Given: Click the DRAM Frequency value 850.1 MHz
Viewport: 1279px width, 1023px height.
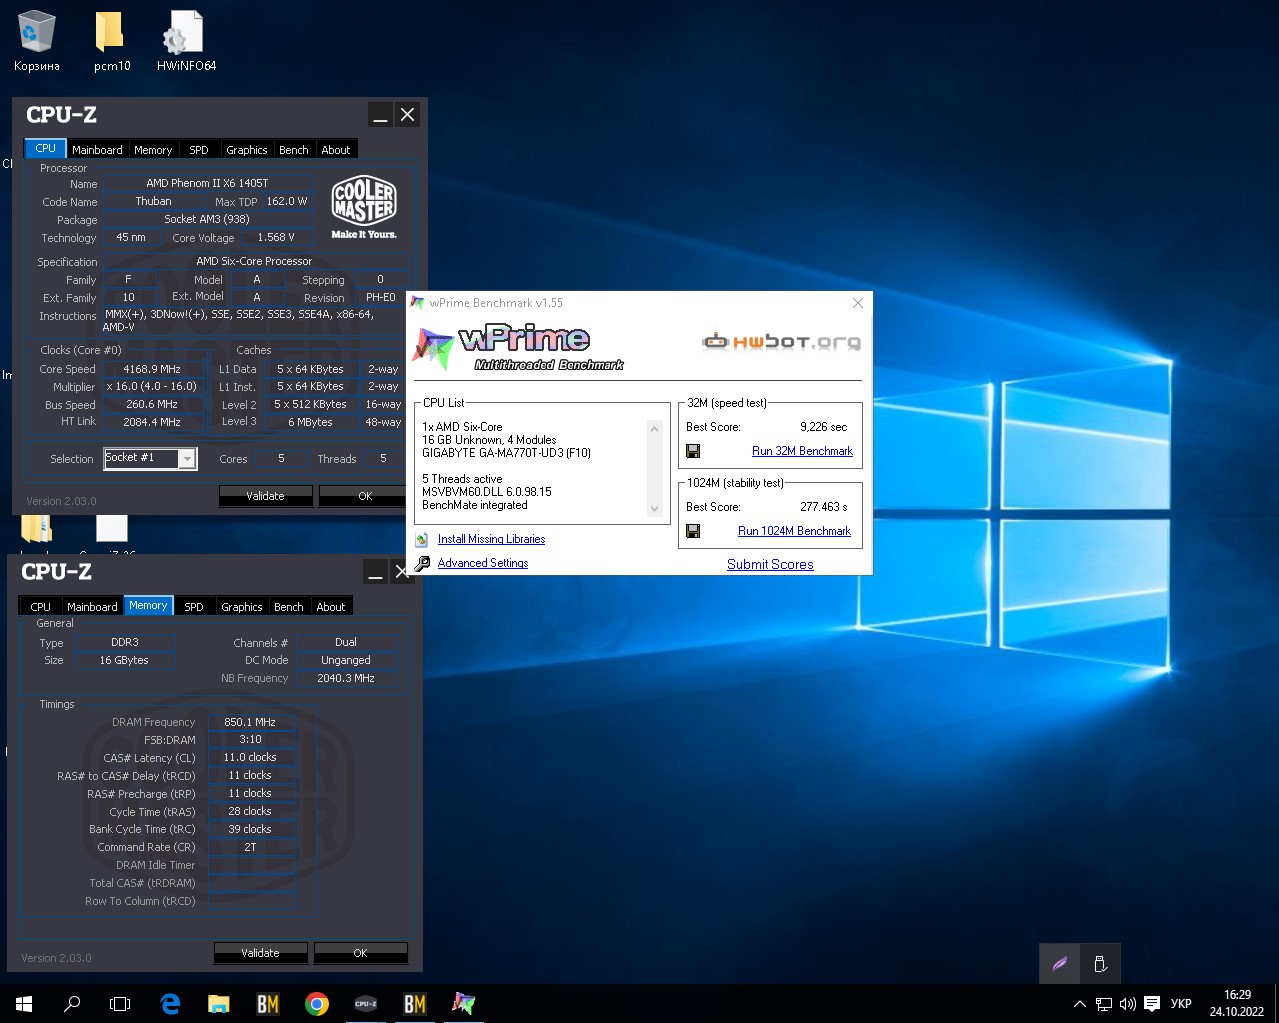Looking at the screenshot, I should pos(250,722).
